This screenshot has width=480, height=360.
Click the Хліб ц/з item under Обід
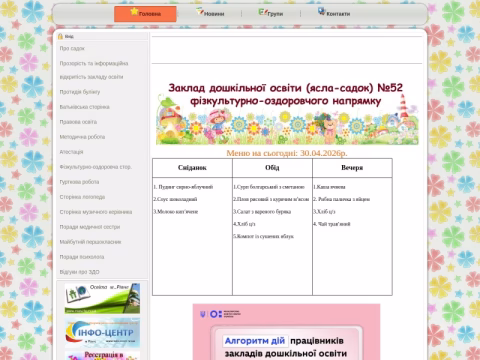coord(244,224)
